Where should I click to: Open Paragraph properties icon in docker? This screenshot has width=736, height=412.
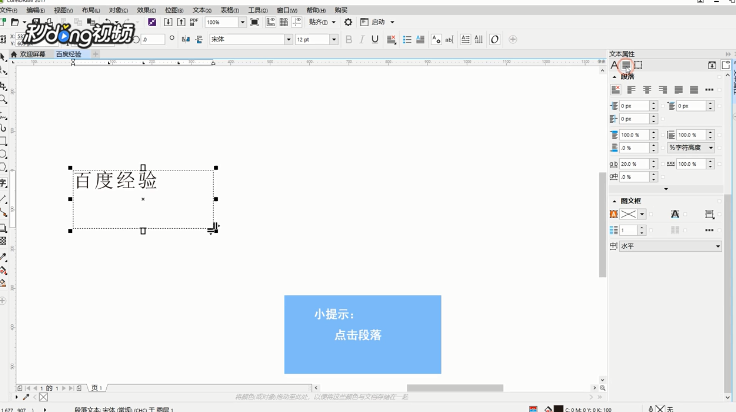pyautogui.click(x=626, y=65)
